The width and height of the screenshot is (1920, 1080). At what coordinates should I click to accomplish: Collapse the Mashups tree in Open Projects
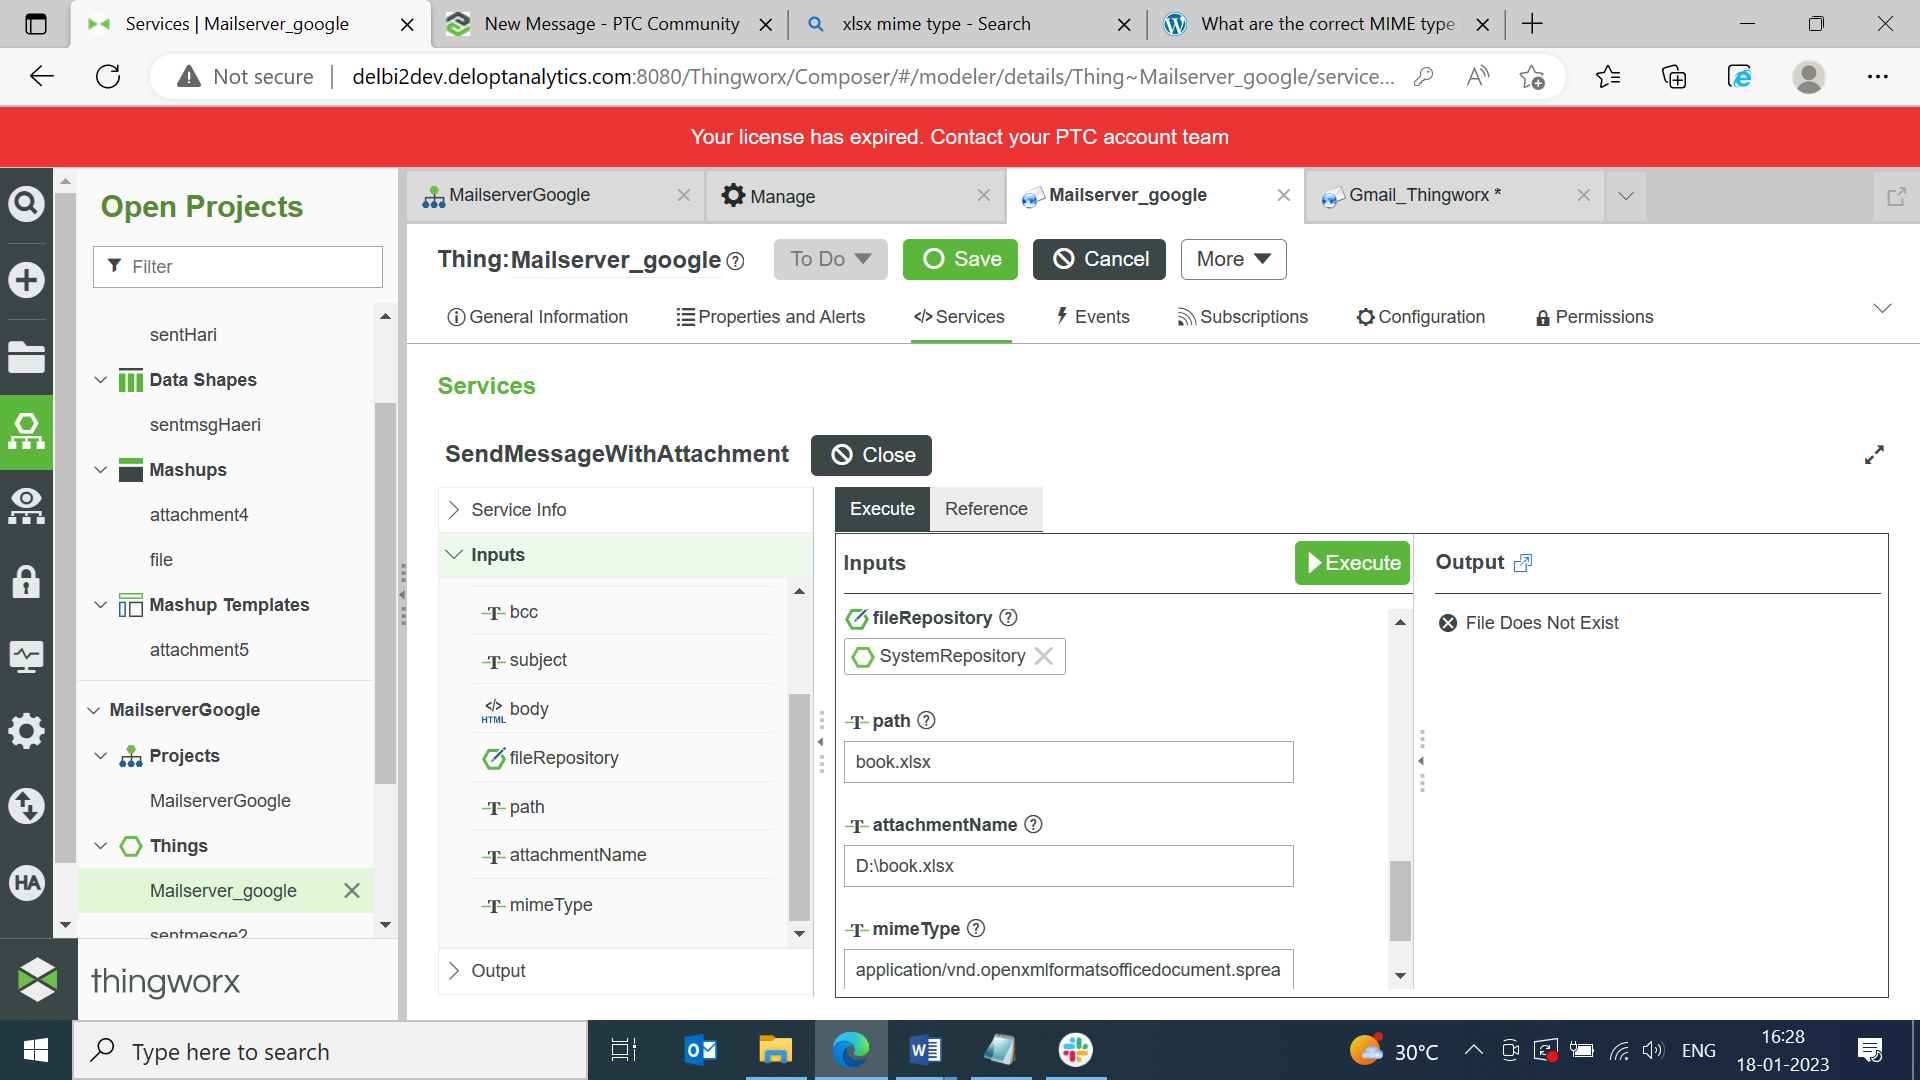click(x=100, y=469)
